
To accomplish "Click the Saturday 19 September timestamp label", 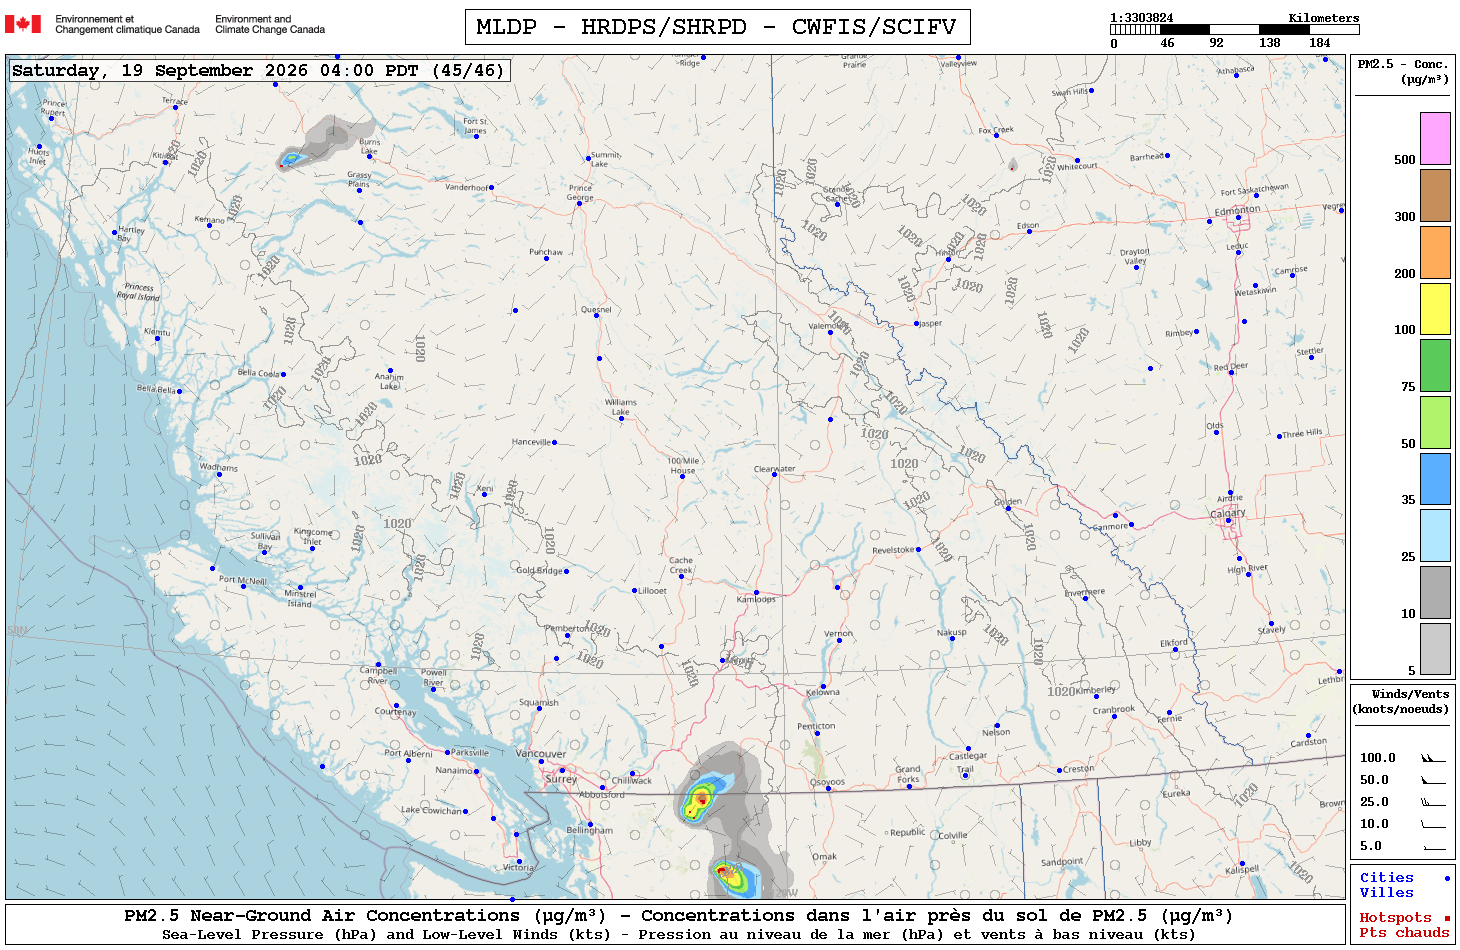I will tap(260, 70).
